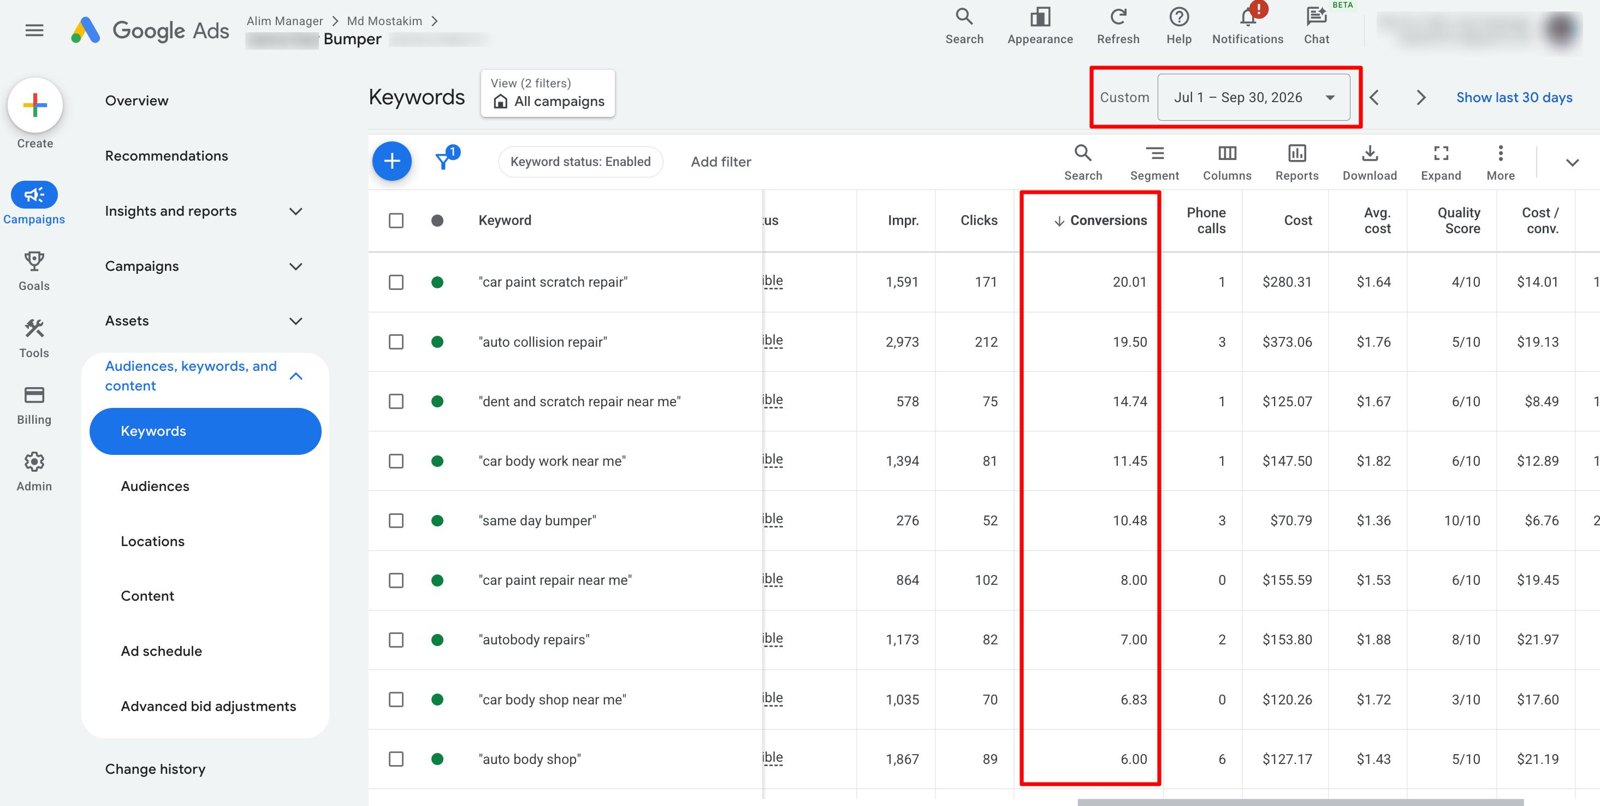Check the "same day bumper" row checkbox
Screen dimensions: 1600x806
coord(396,521)
